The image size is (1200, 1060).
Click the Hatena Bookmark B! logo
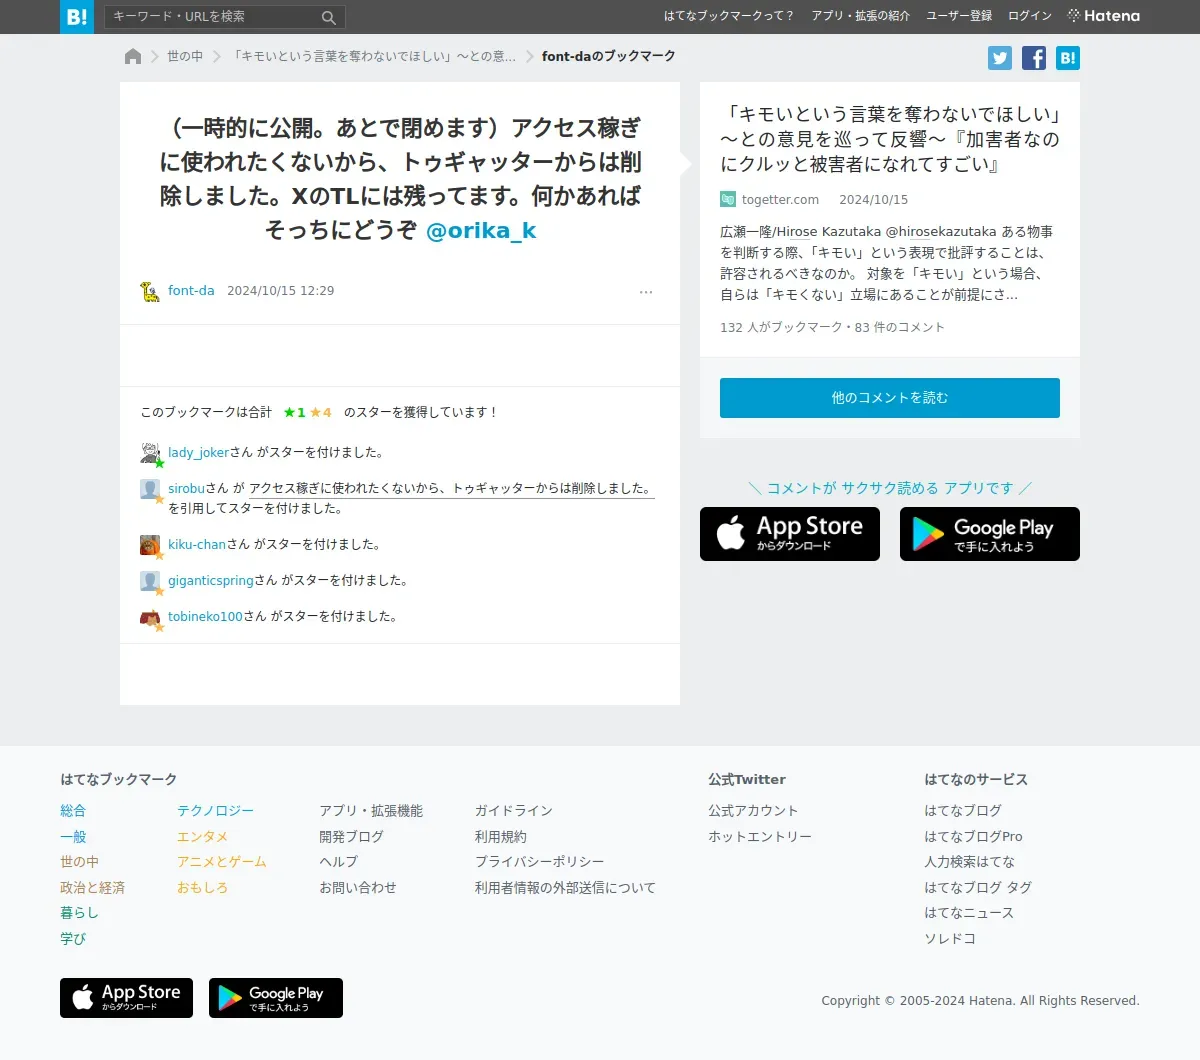(77, 16)
